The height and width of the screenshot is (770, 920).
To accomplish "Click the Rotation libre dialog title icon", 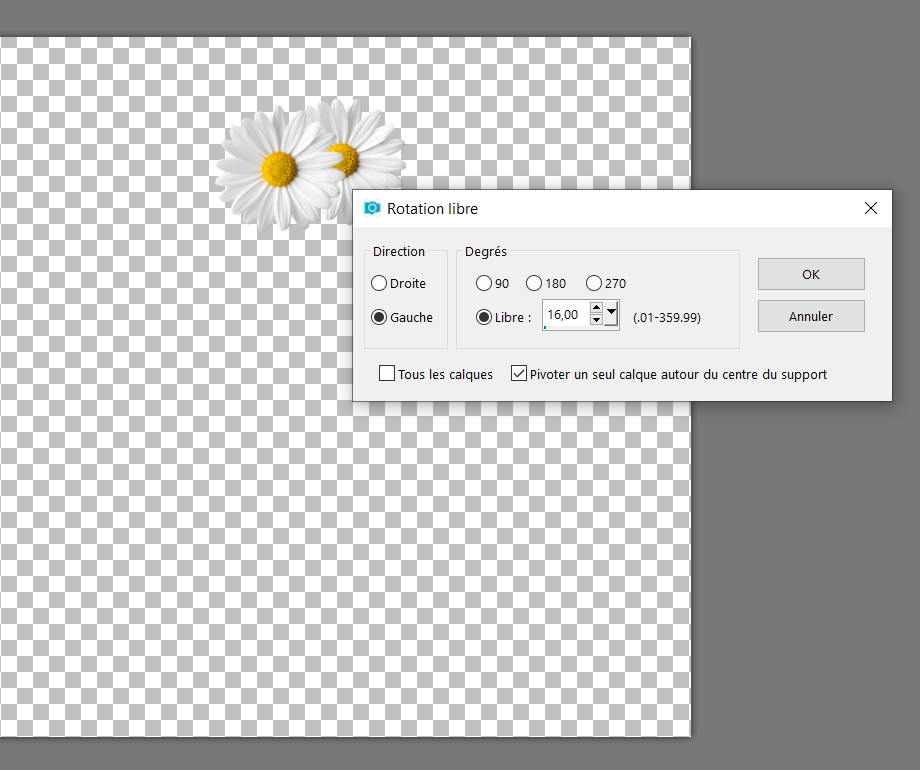I will [372, 209].
